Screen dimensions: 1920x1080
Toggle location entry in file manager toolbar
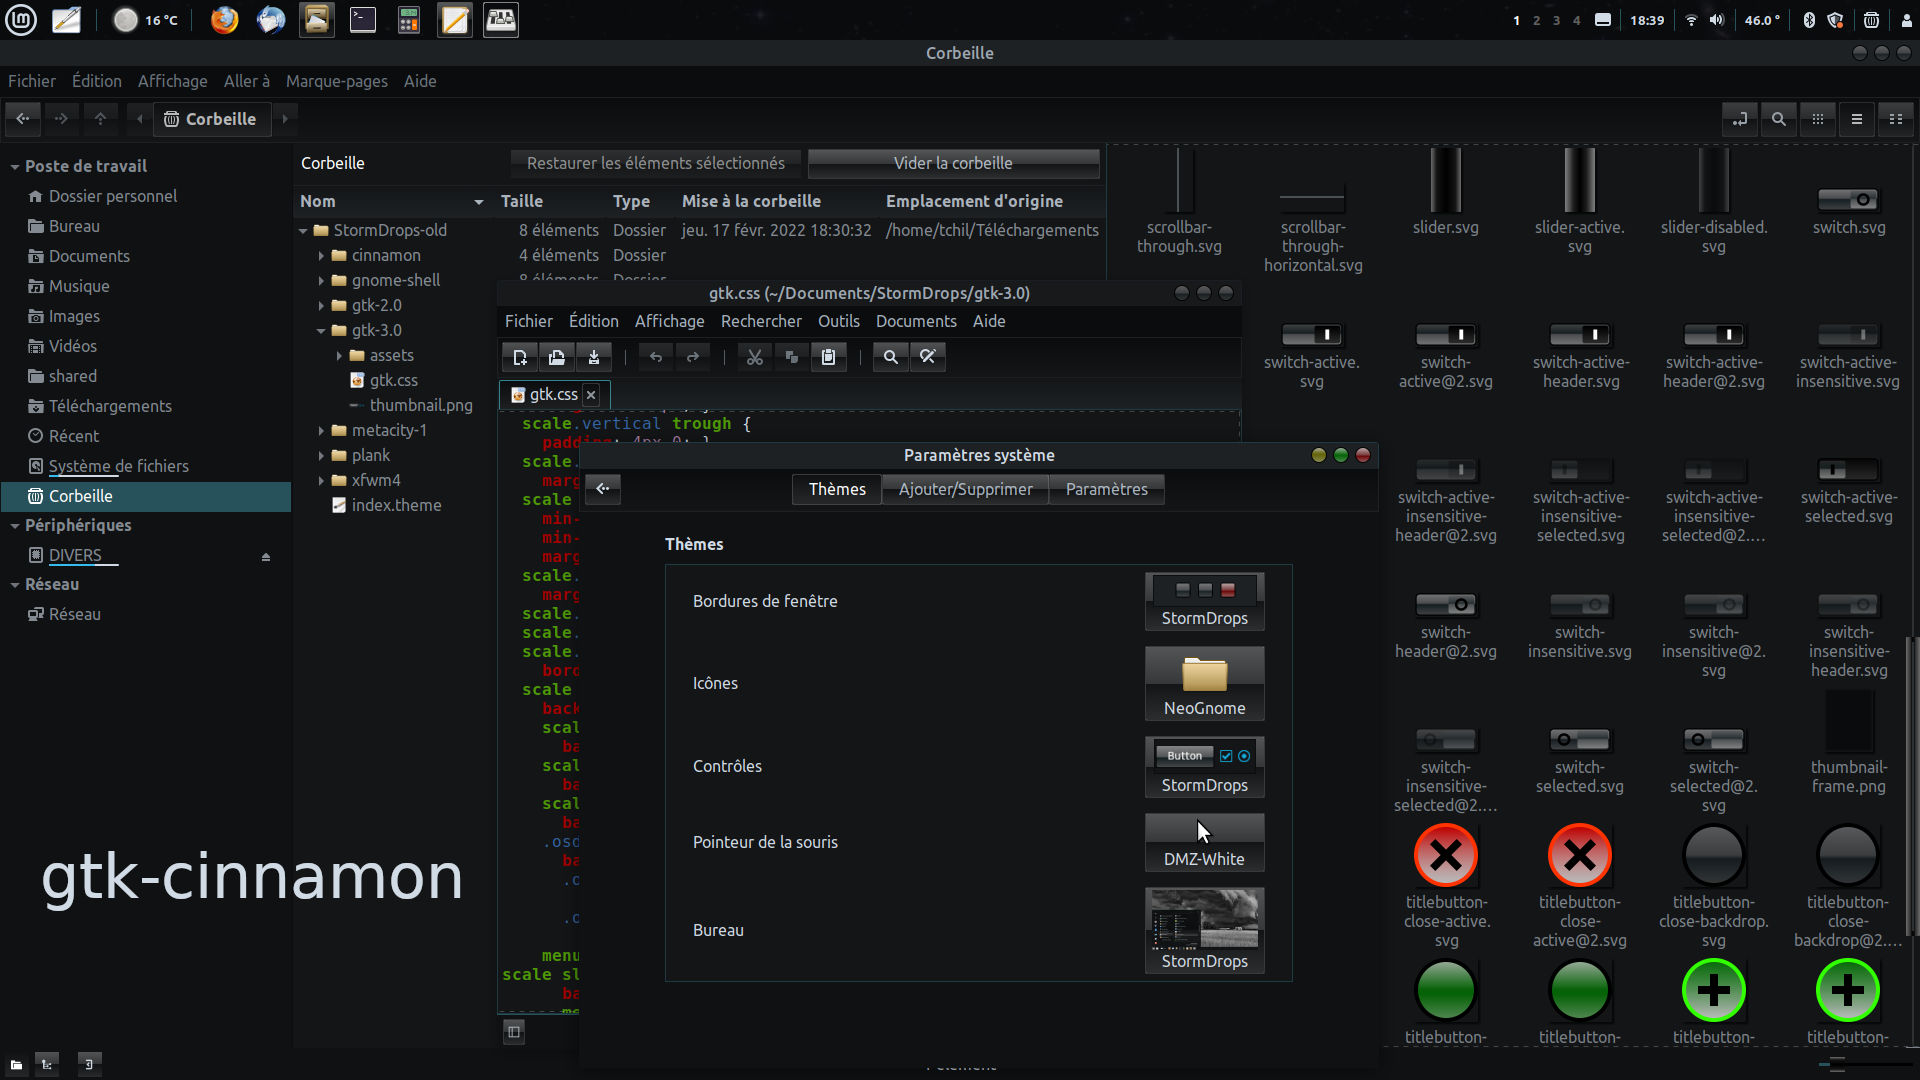click(x=1740, y=119)
